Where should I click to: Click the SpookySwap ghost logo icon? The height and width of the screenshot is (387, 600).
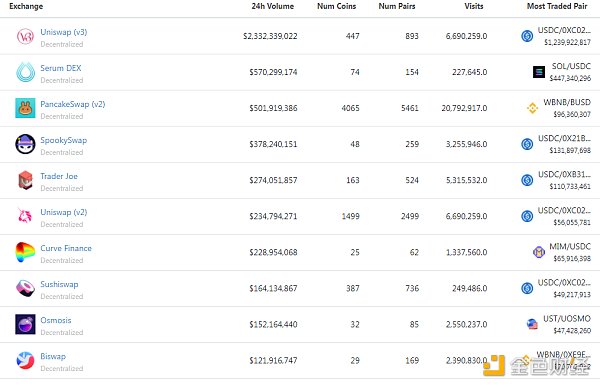[x=25, y=144]
